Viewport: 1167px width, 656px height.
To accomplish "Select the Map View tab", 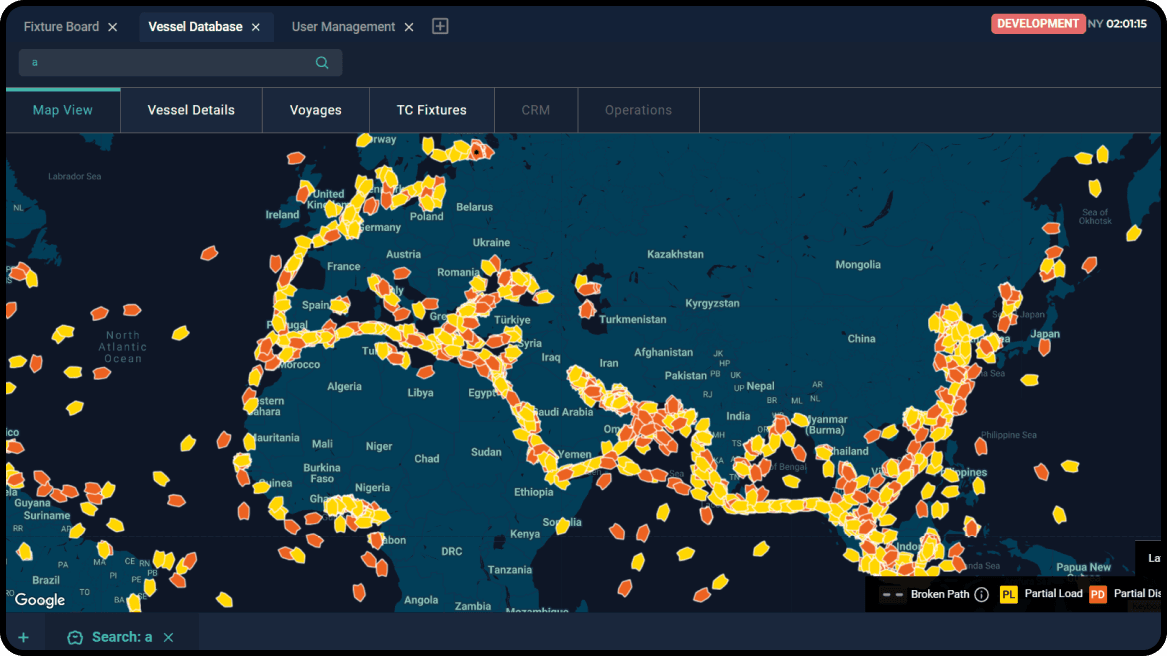I will [63, 110].
